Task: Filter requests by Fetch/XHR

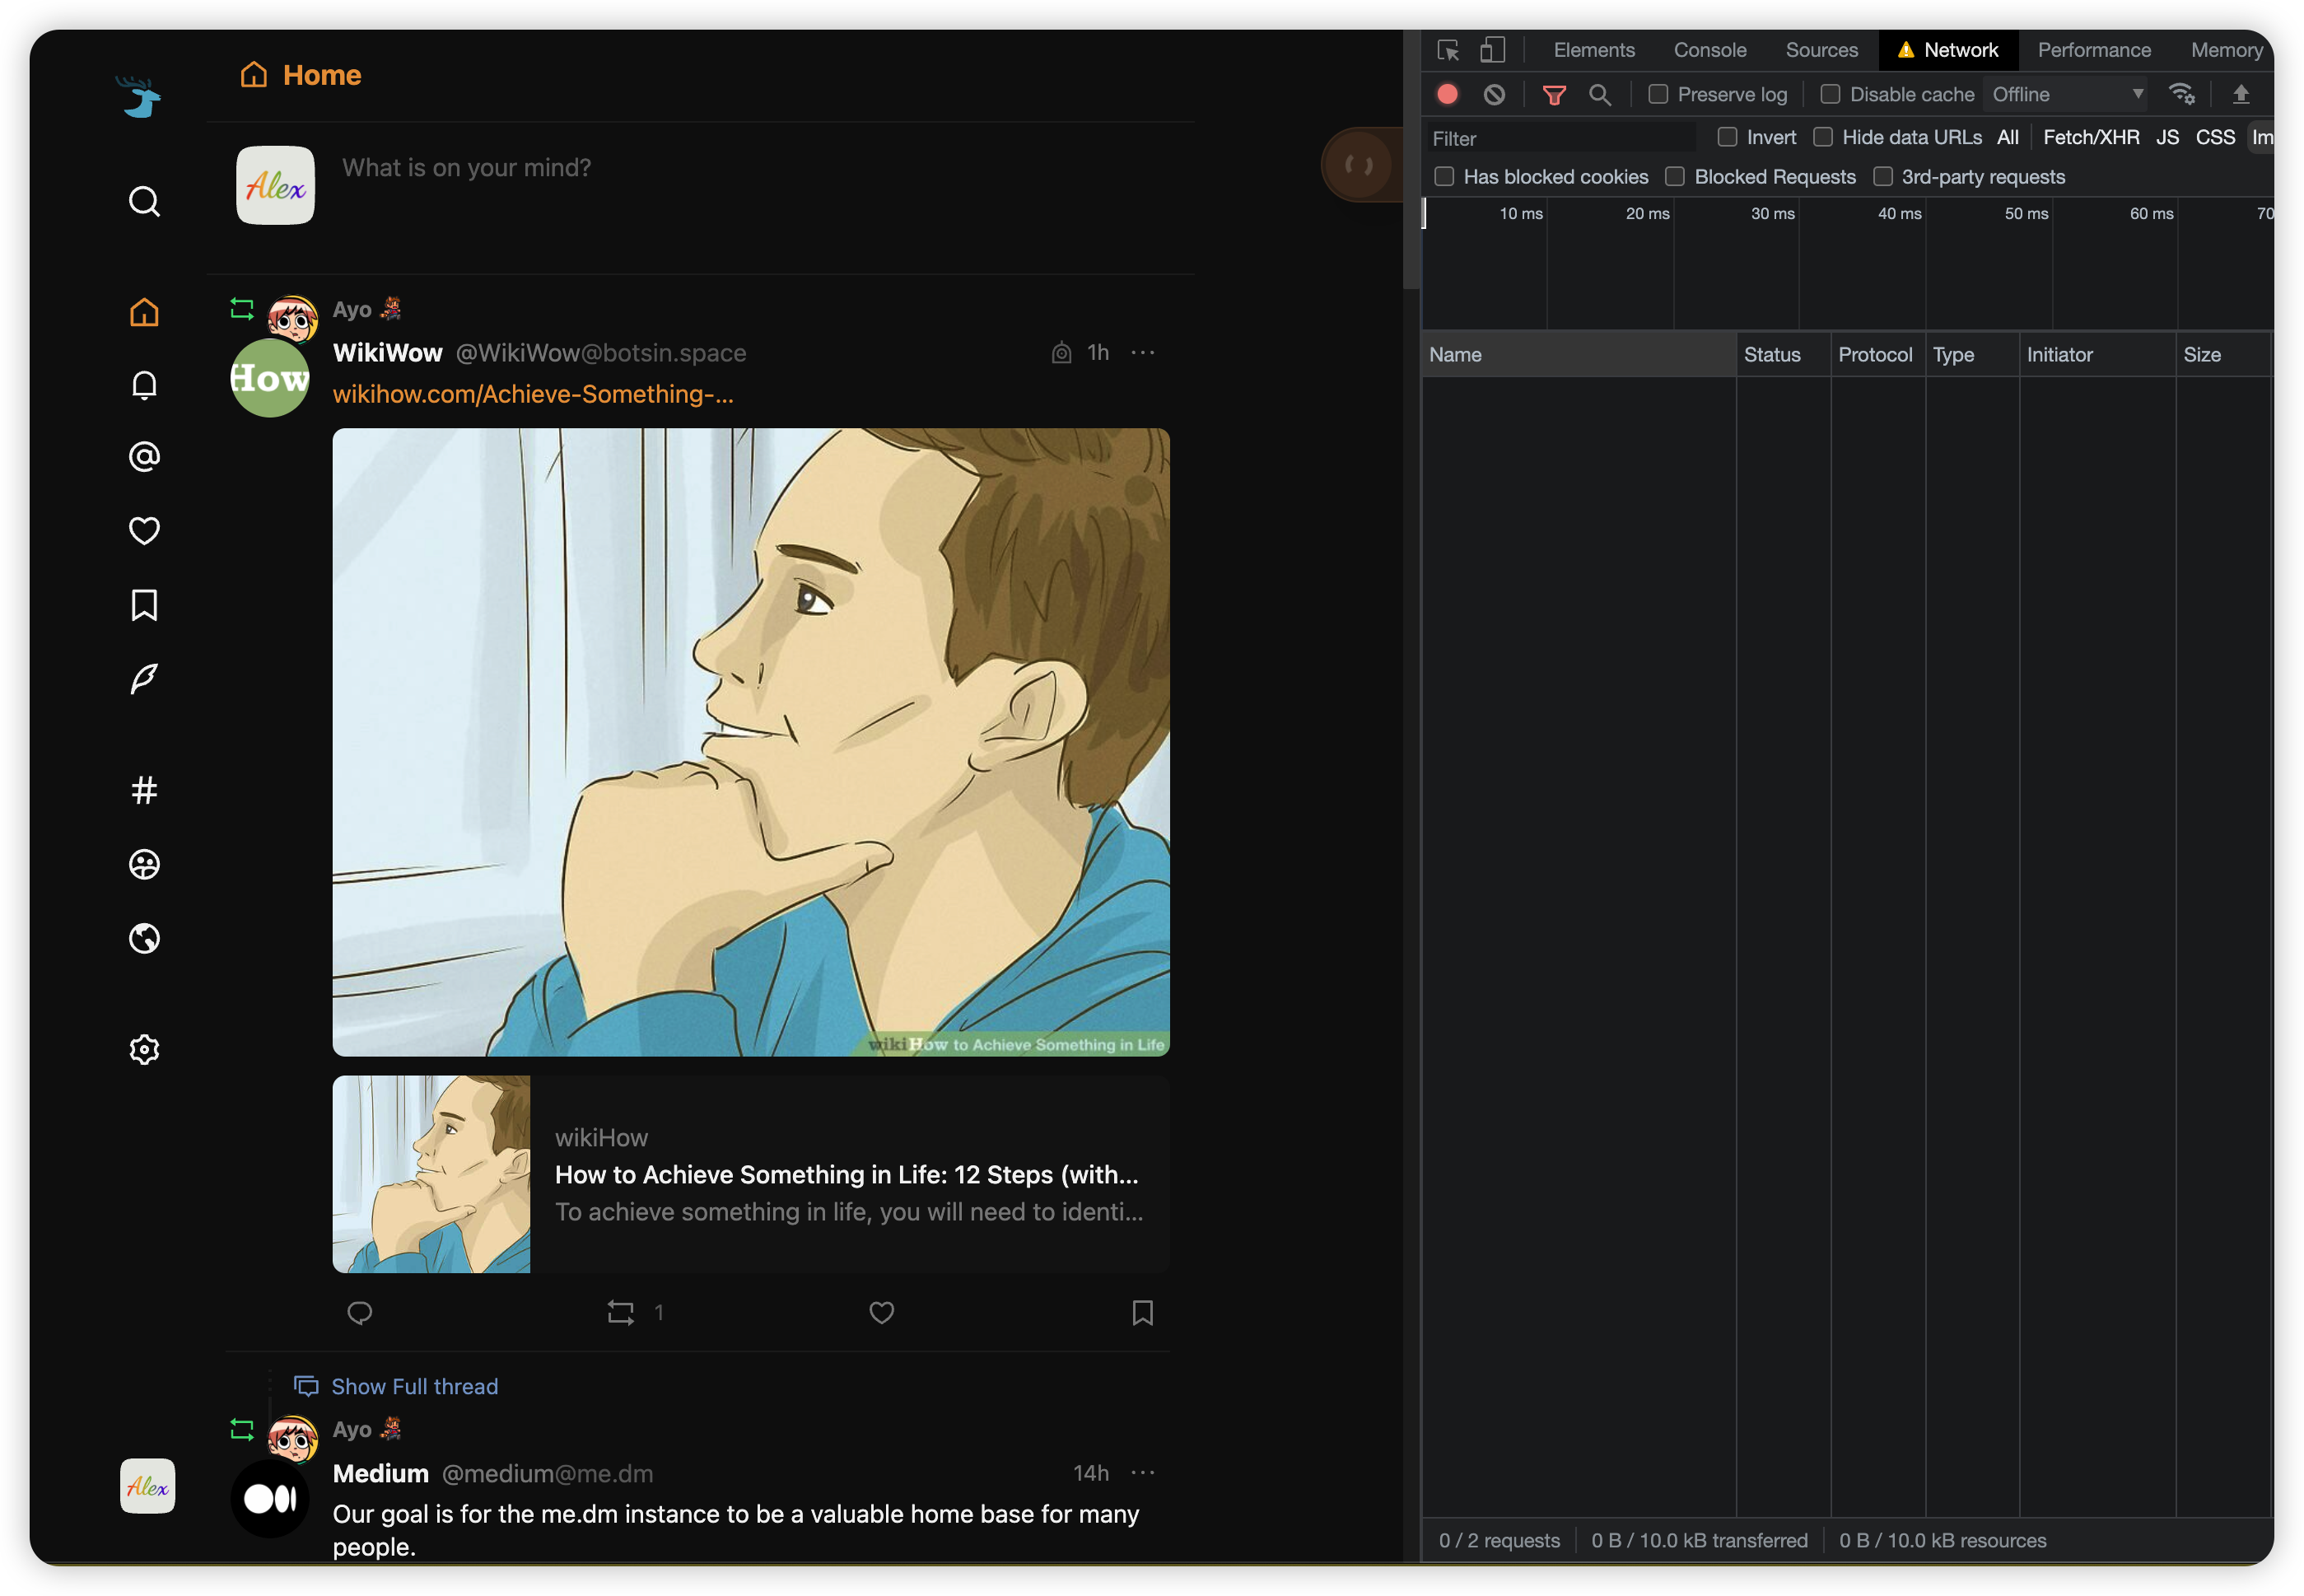Action: (x=2091, y=137)
